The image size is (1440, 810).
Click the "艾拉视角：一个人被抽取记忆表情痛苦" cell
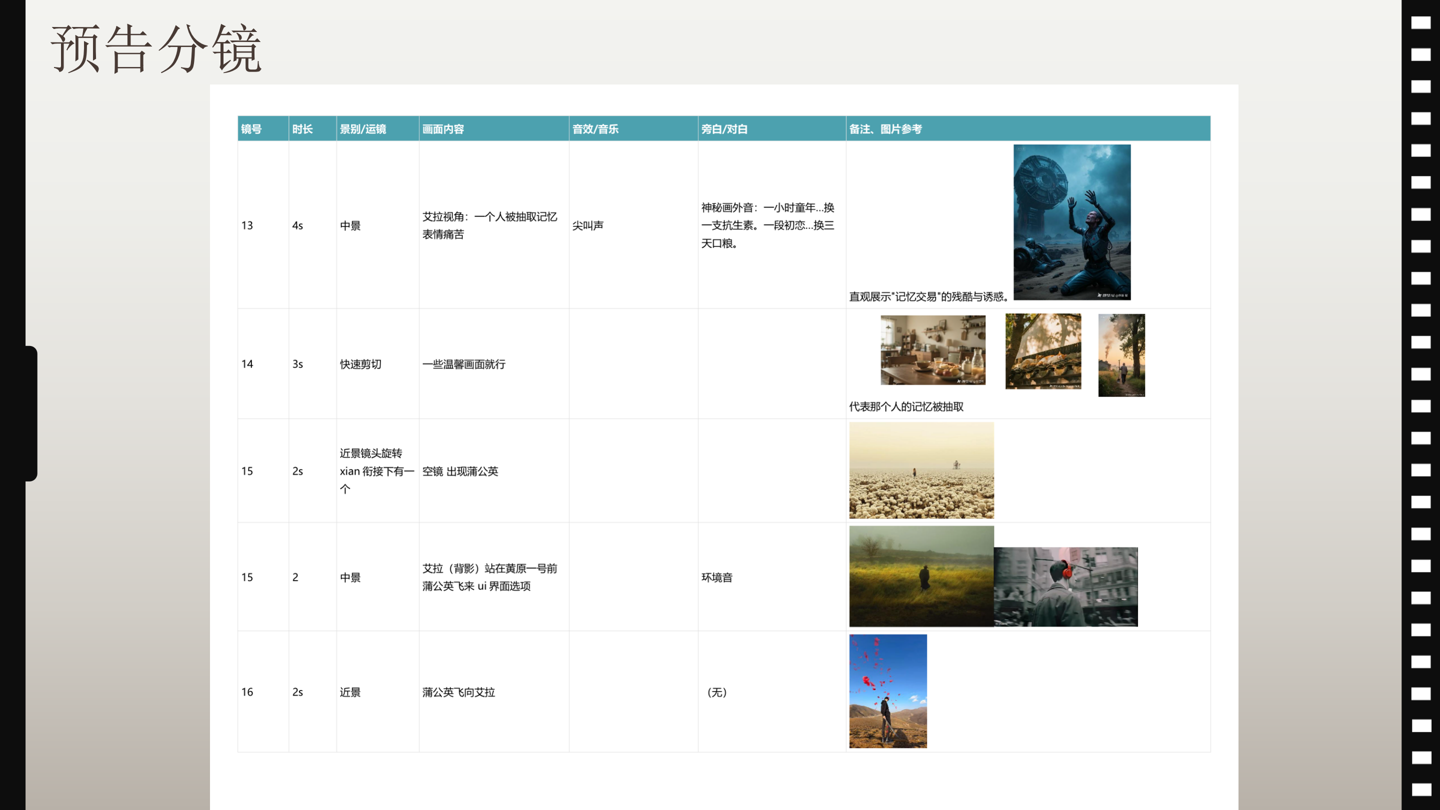[x=494, y=225]
